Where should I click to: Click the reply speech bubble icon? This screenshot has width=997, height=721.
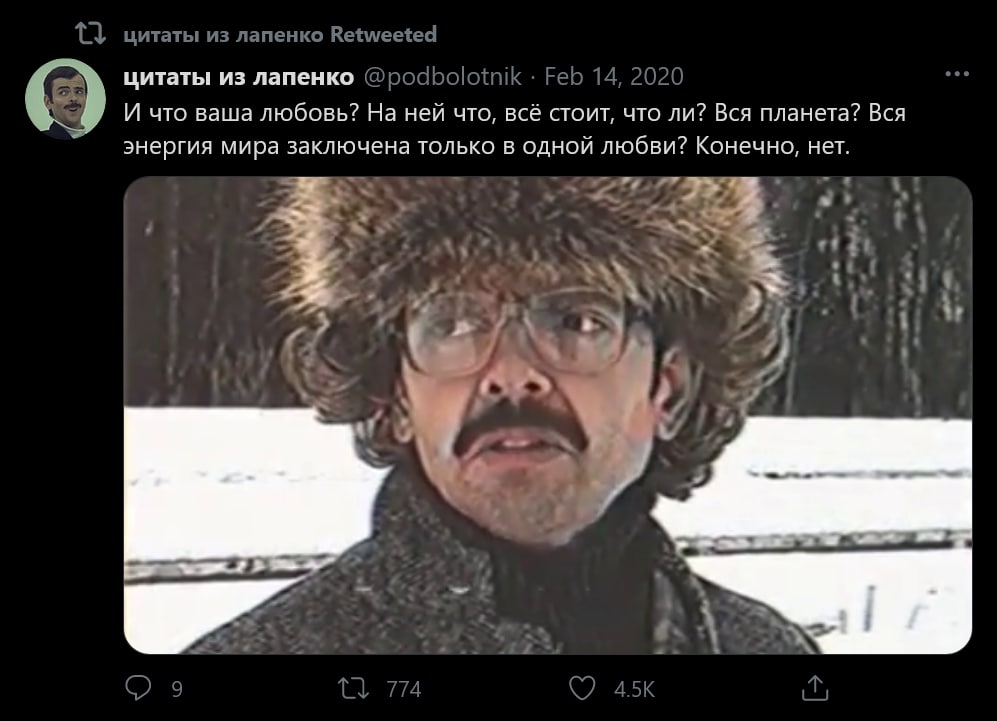(x=138, y=688)
